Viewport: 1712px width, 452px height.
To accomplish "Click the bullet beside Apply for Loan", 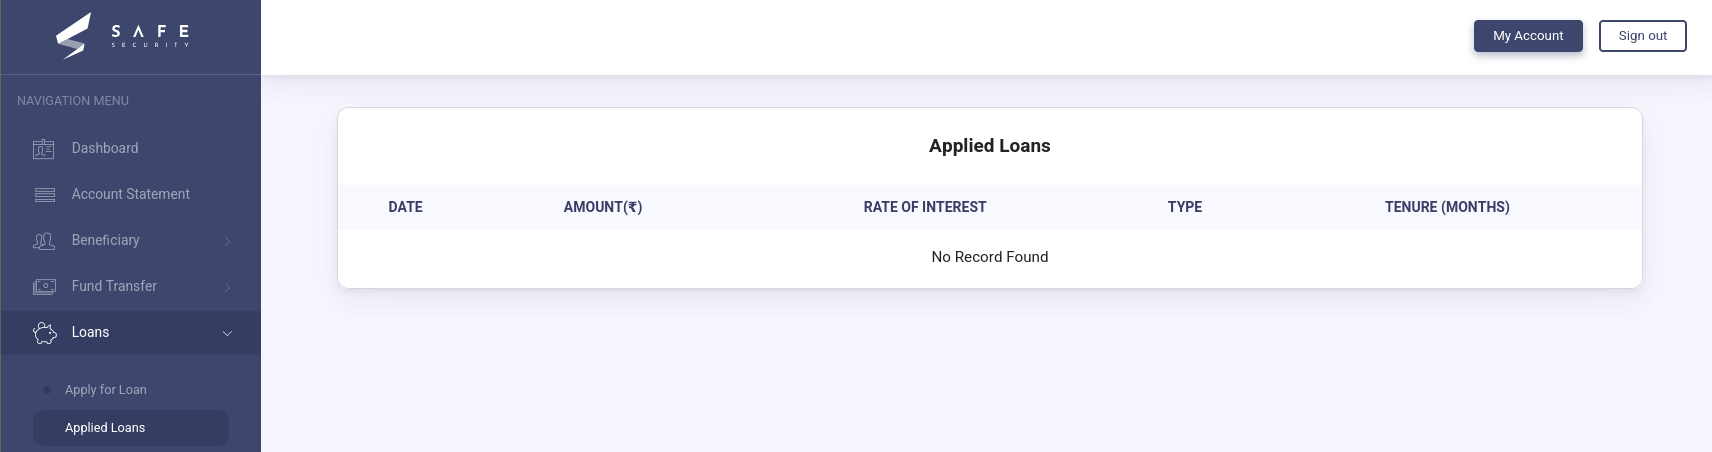I will coord(47,390).
